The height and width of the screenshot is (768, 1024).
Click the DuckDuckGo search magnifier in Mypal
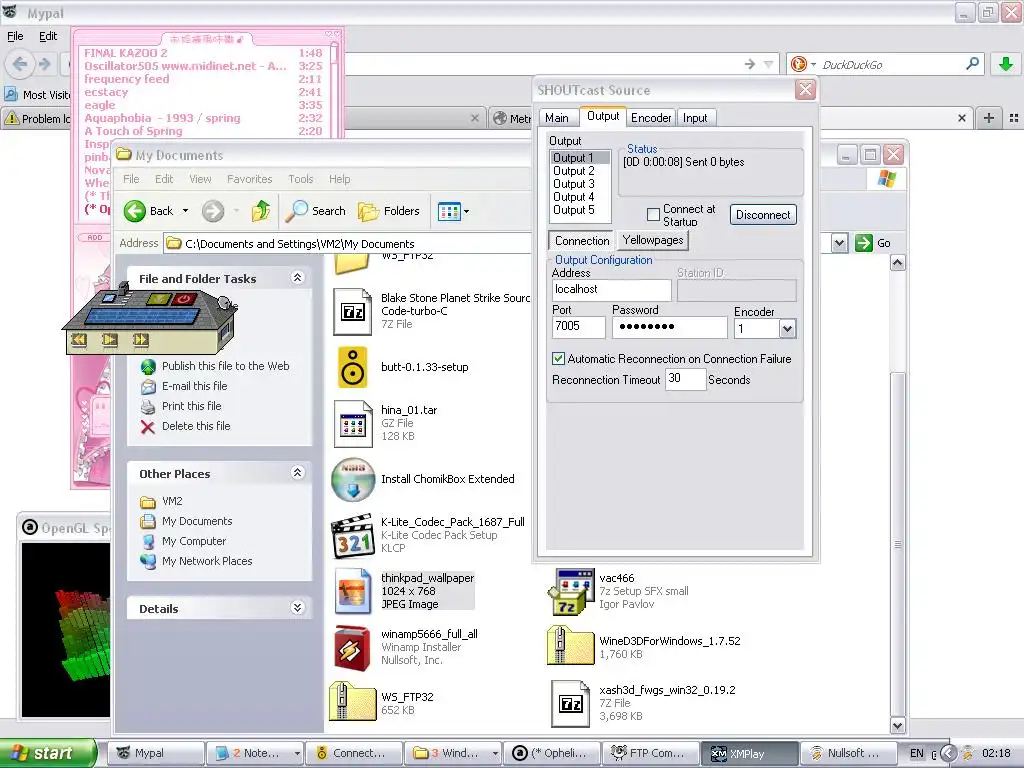[x=972, y=64]
